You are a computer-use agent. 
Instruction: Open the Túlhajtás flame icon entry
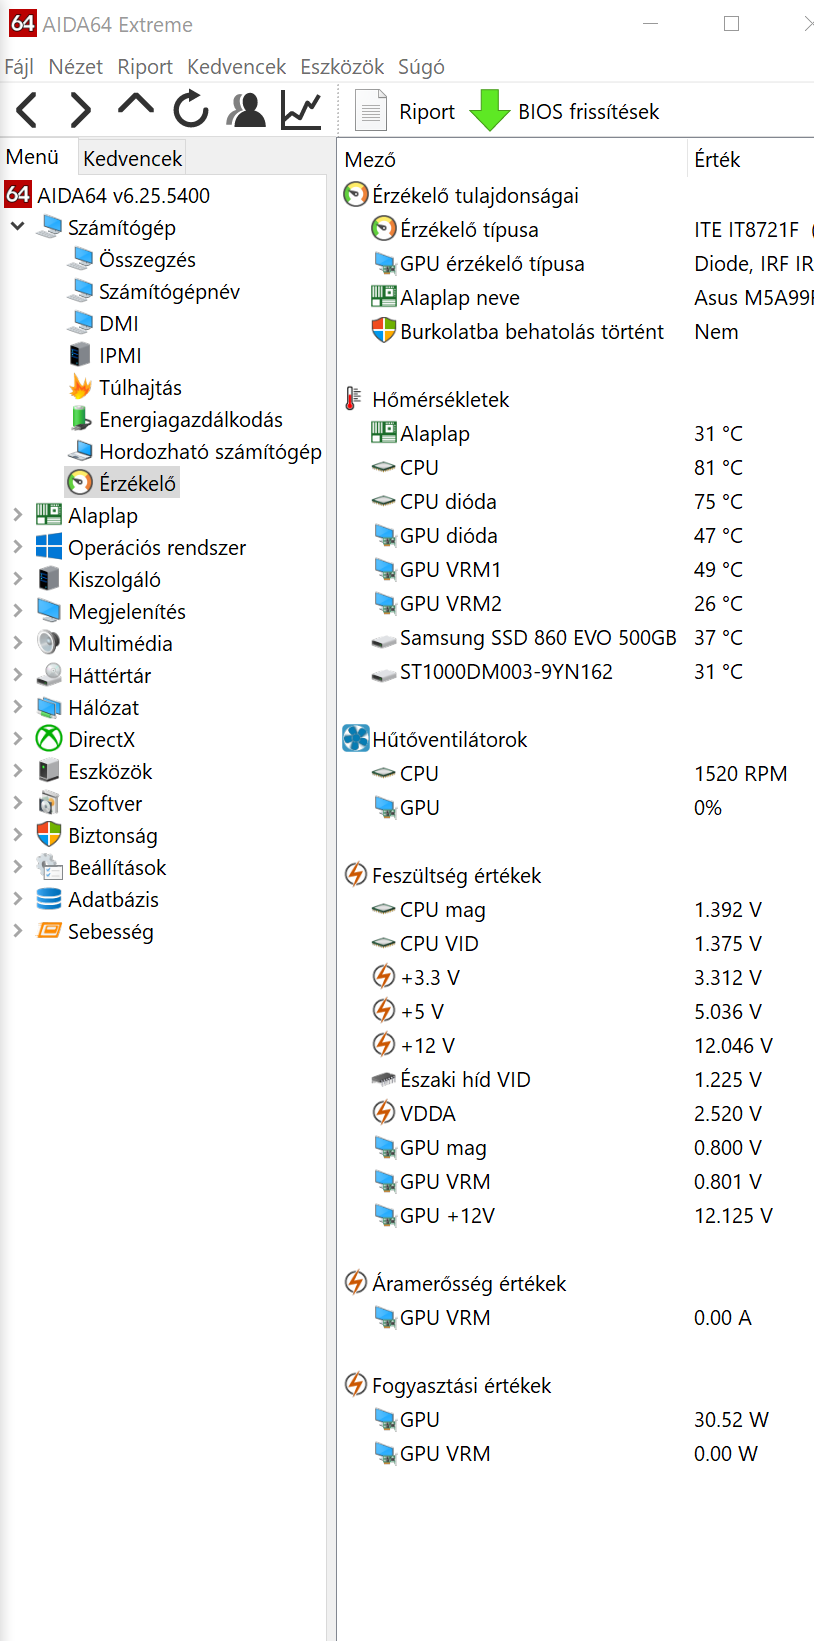pos(81,387)
